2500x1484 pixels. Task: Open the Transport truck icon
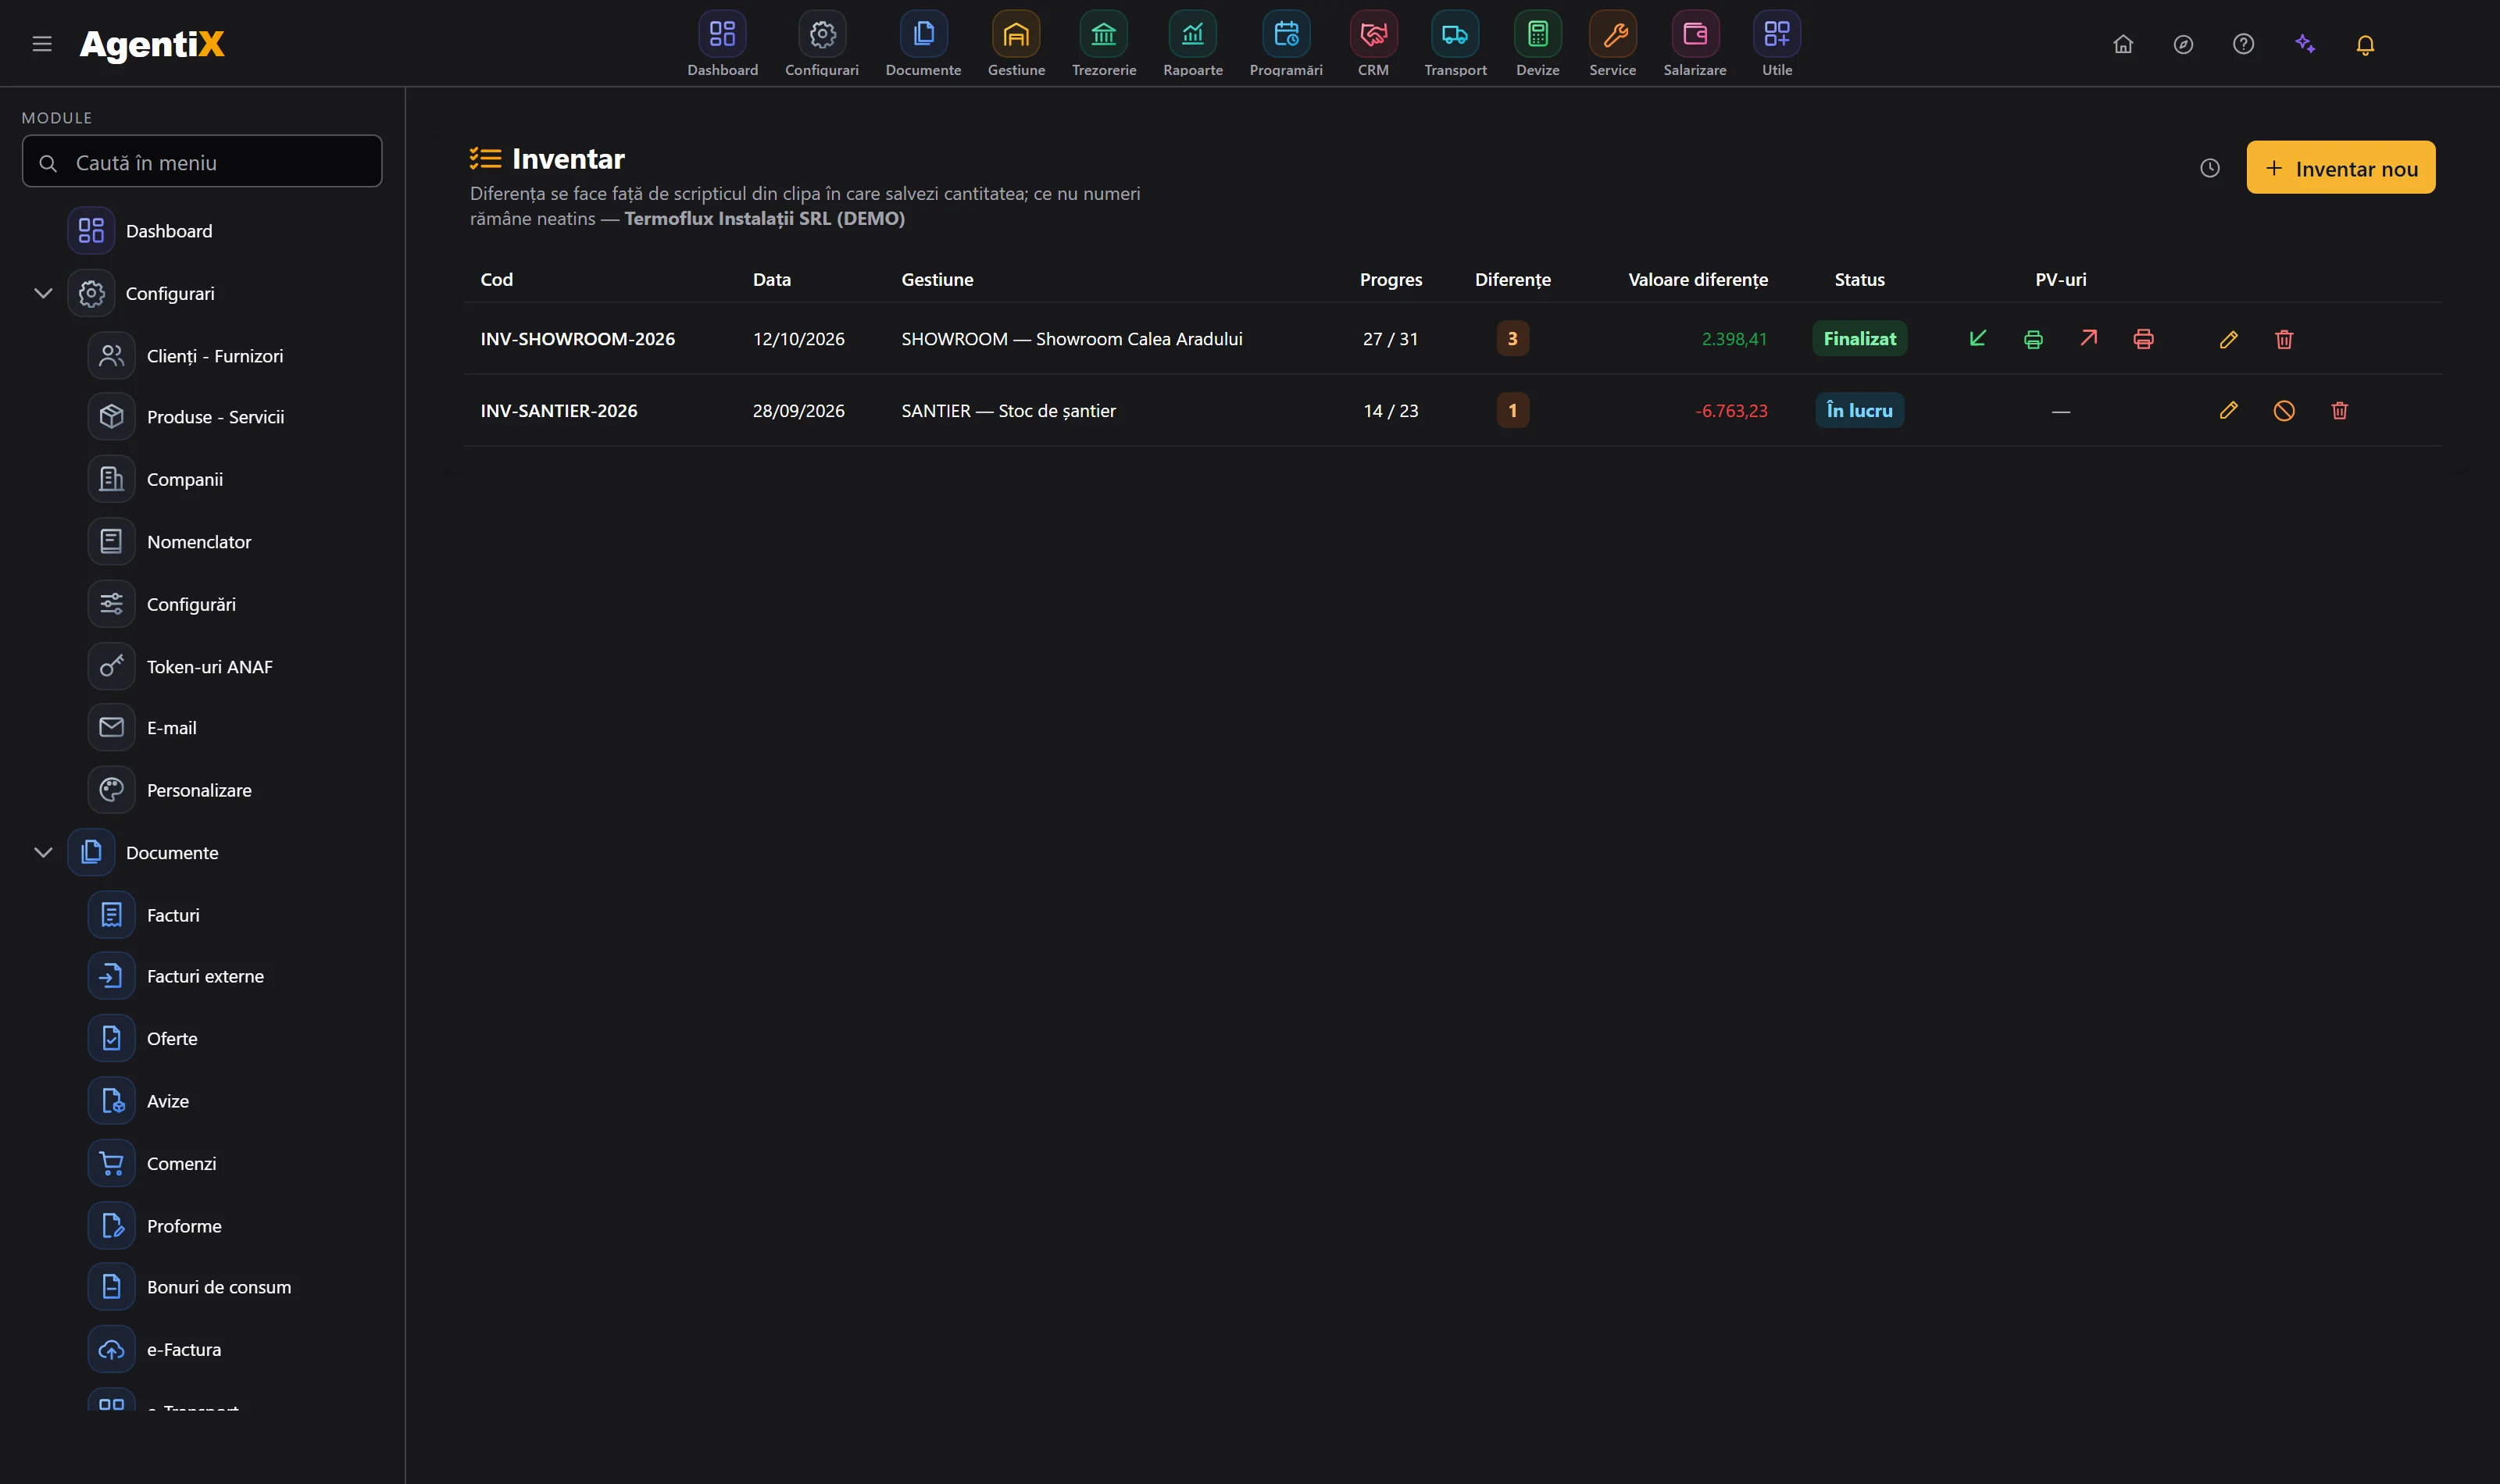[x=1455, y=34]
